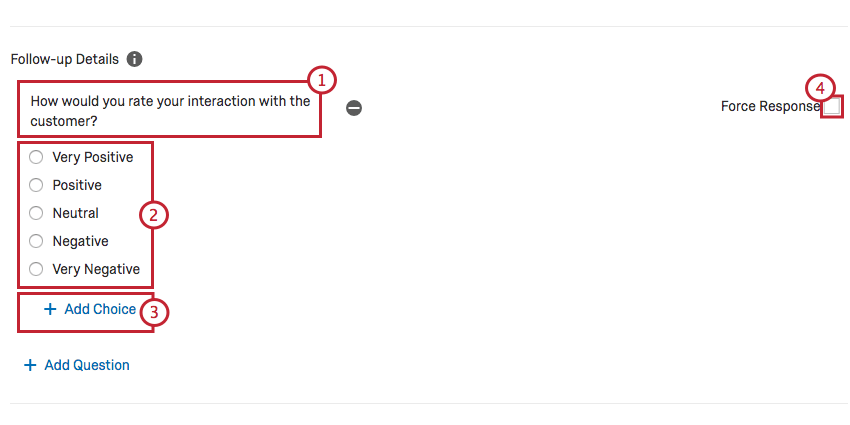850x425 pixels.
Task: Click the Positive choice label text
Action: tap(77, 185)
